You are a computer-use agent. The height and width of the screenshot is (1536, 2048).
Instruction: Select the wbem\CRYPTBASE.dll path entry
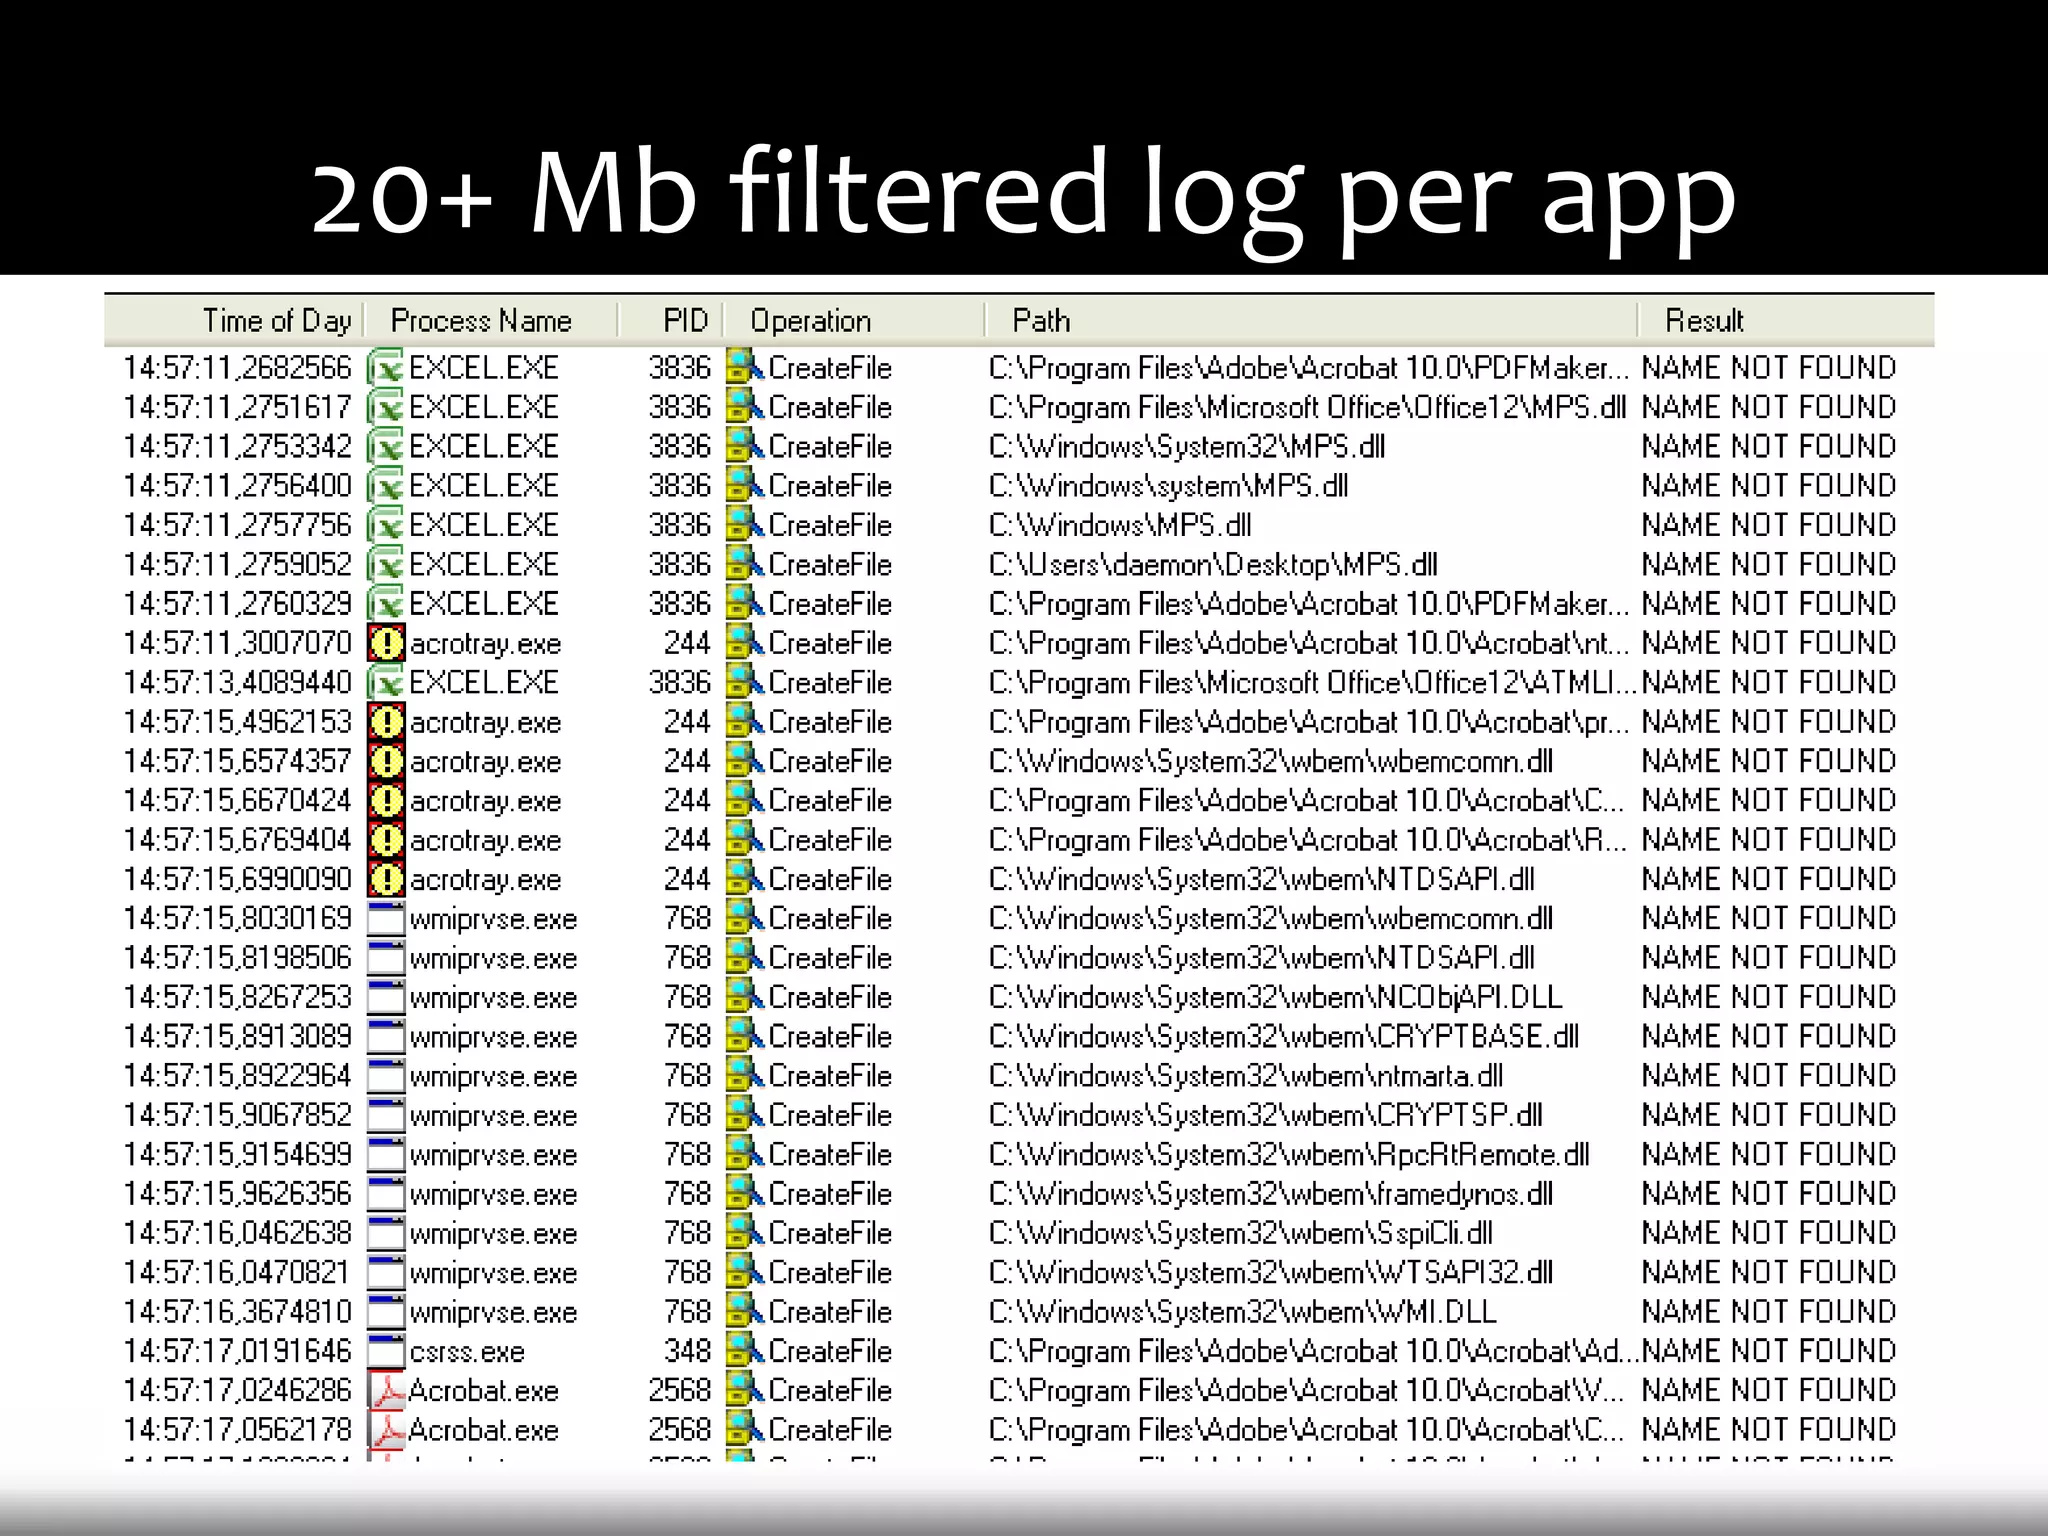click(x=1283, y=1036)
